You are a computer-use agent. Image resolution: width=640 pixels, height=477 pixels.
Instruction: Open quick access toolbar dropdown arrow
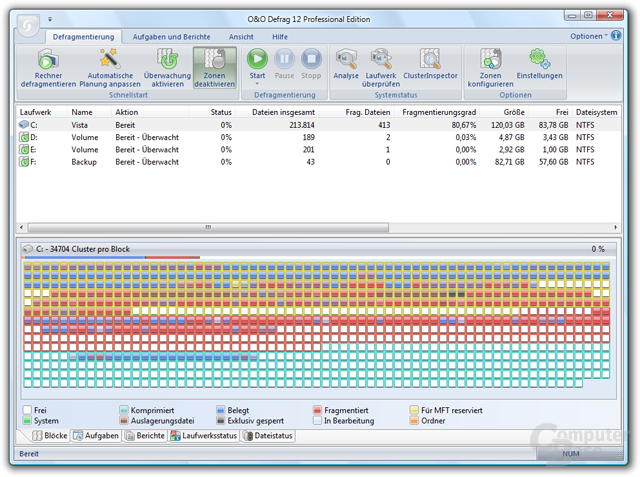point(50,19)
